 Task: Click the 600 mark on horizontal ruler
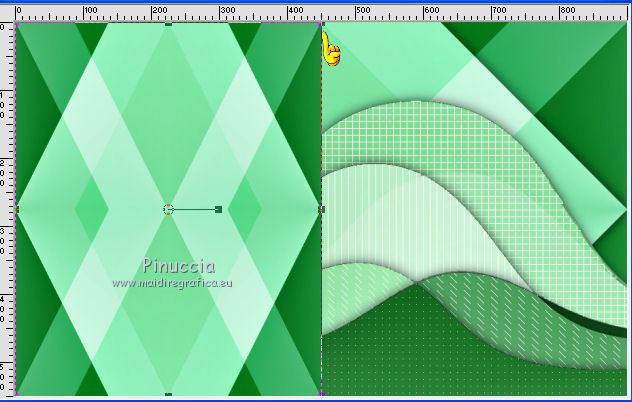tap(431, 10)
